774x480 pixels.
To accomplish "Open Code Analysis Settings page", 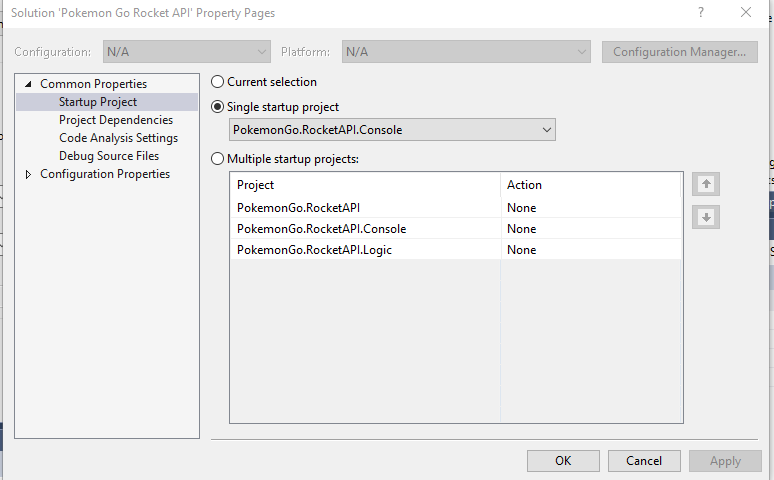I will click(x=118, y=138).
